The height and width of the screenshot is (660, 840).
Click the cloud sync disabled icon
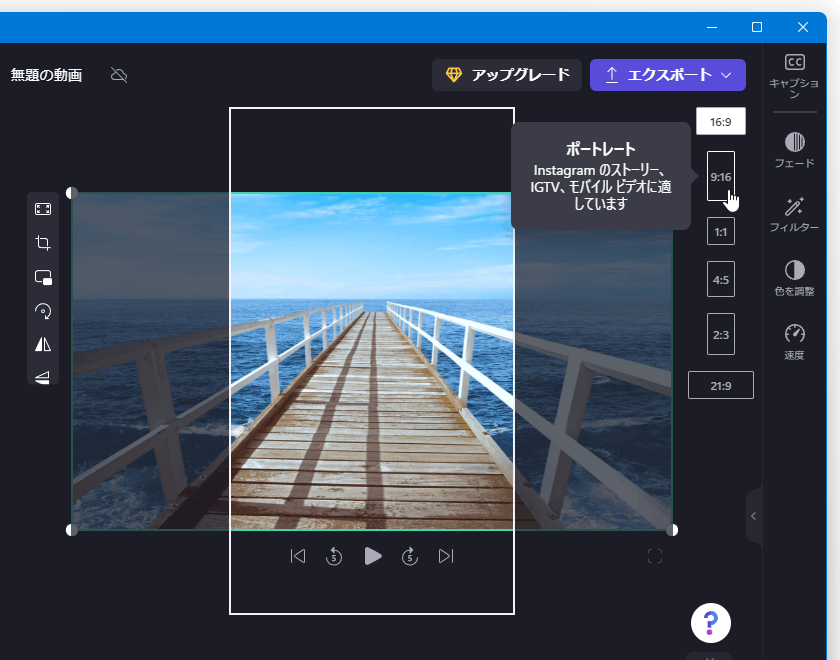click(119, 75)
